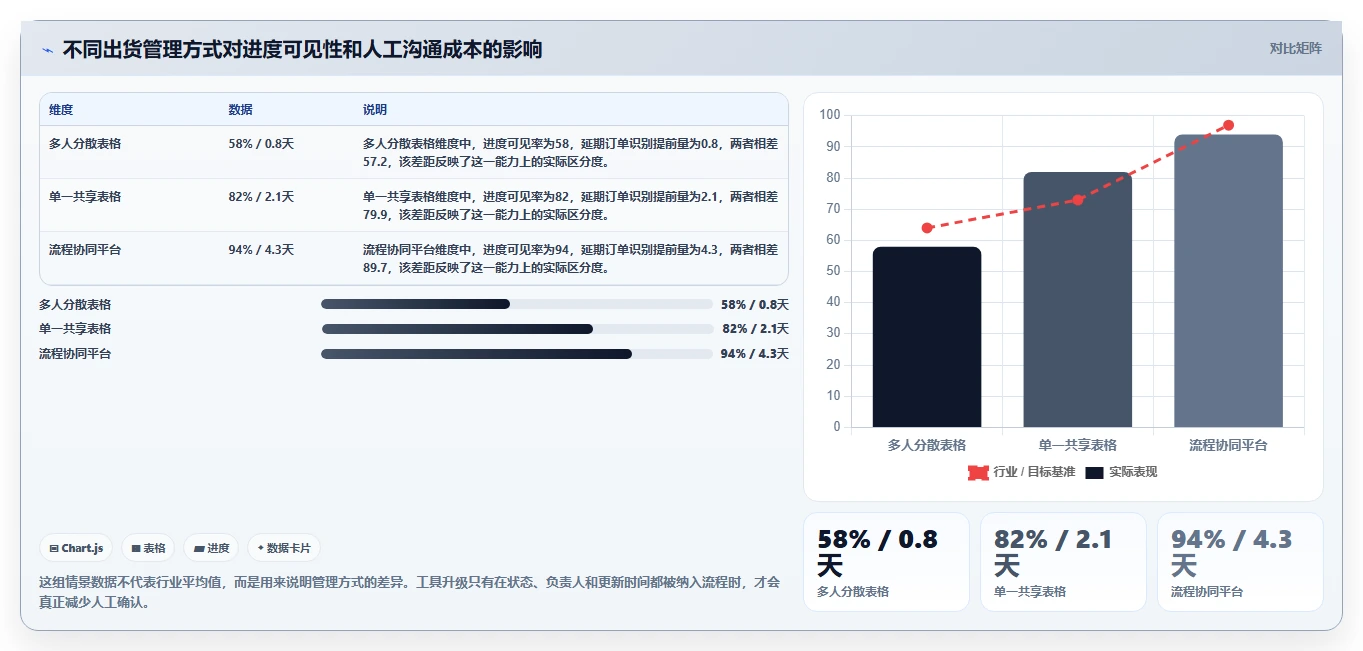Toggle 行业 / 目标基准 legend entry
The height and width of the screenshot is (651, 1363).
[1021, 472]
